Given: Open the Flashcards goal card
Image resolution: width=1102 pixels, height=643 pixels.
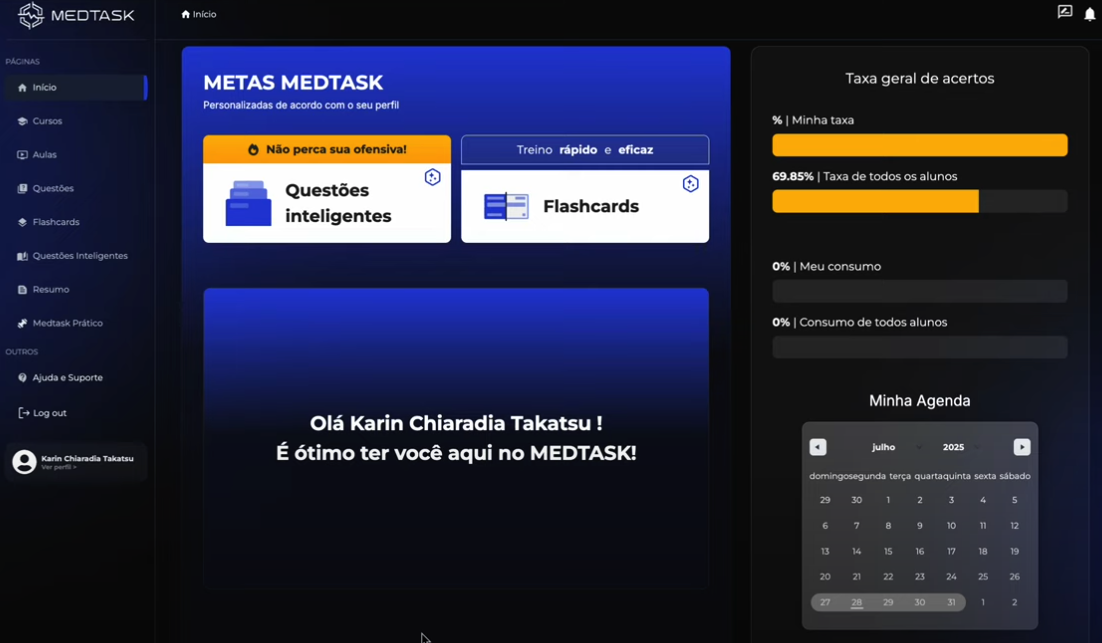Looking at the screenshot, I should [585, 207].
